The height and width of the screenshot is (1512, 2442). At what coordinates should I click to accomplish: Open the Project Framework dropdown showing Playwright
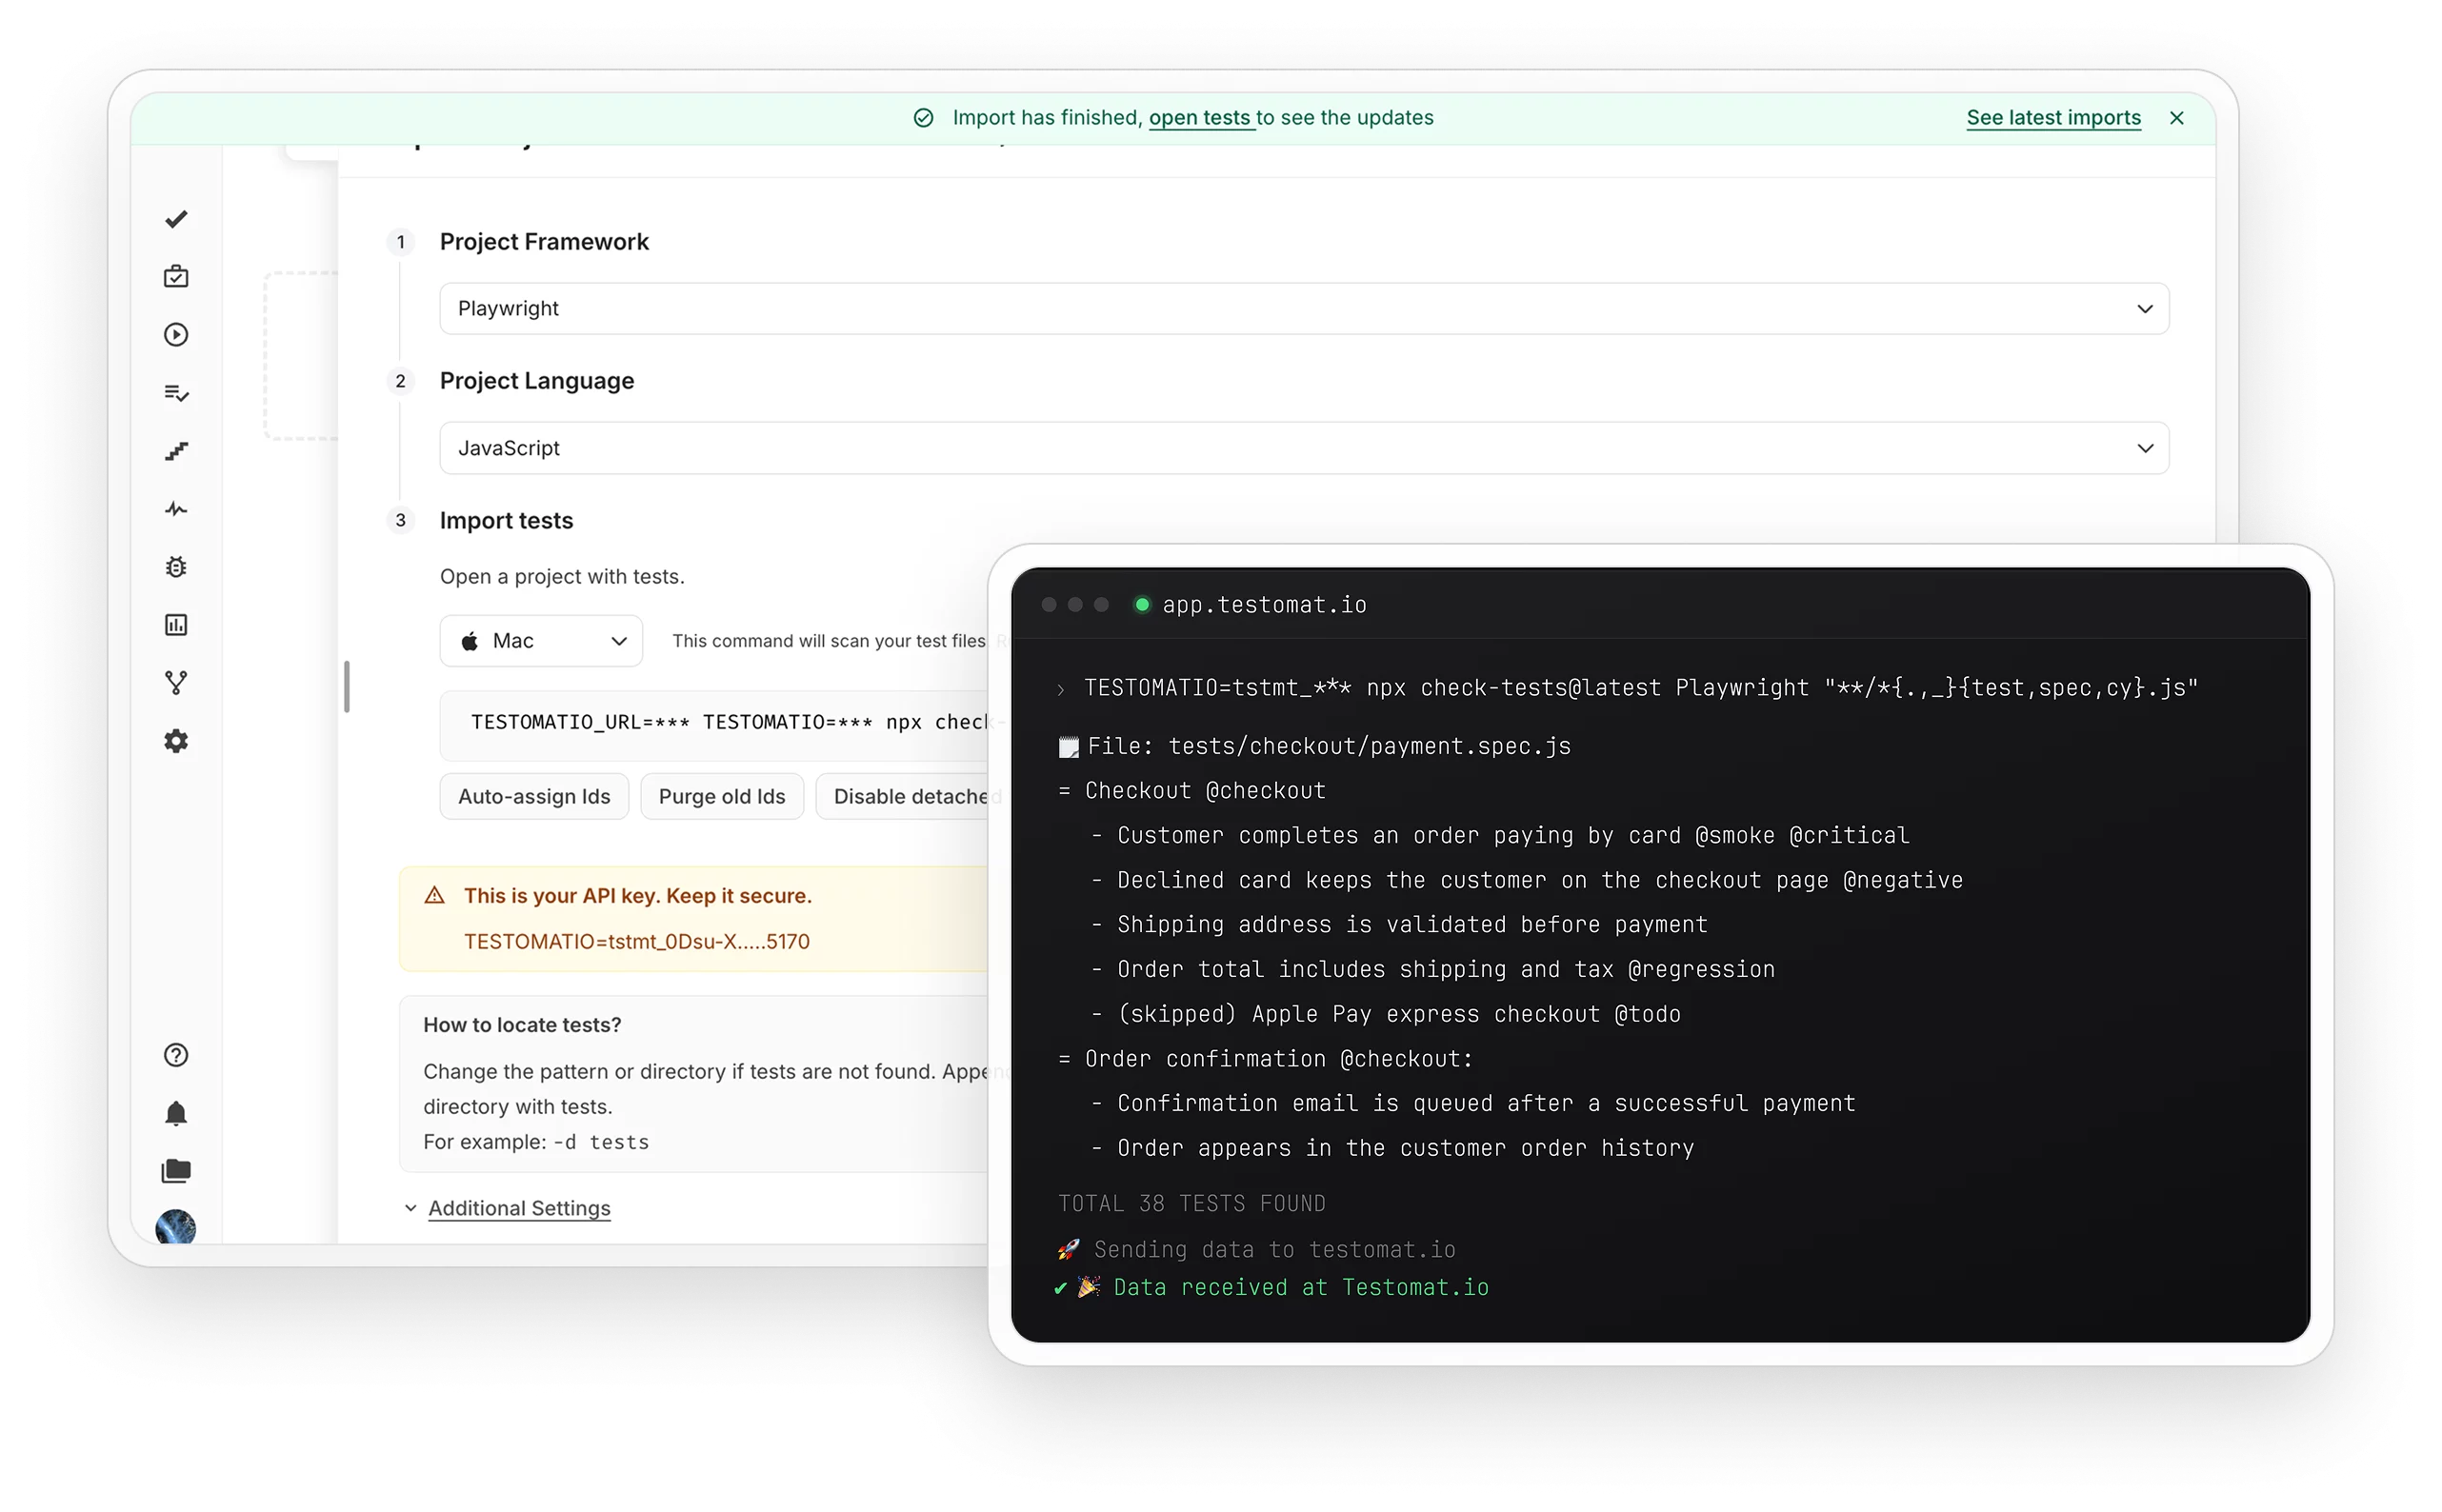pos(1304,309)
